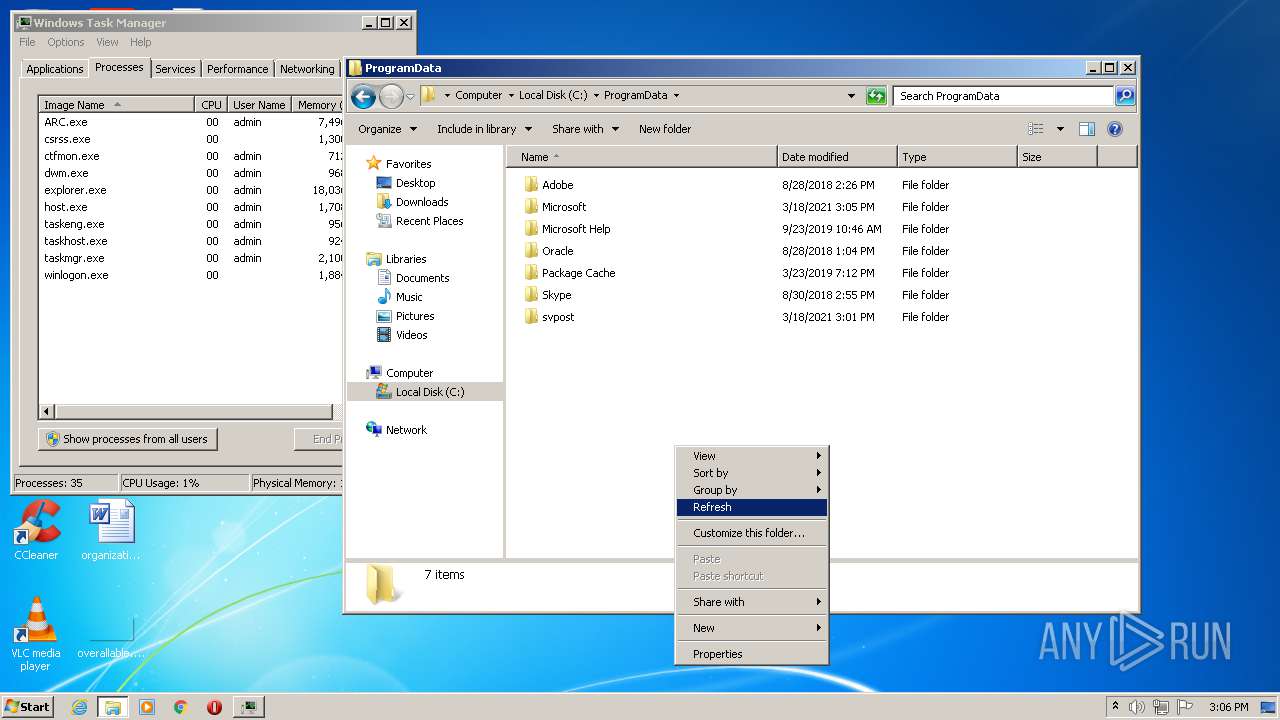The height and width of the screenshot is (720, 1280).
Task: Open the recent pages dropdown next to Forward
Action: (410, 97)
